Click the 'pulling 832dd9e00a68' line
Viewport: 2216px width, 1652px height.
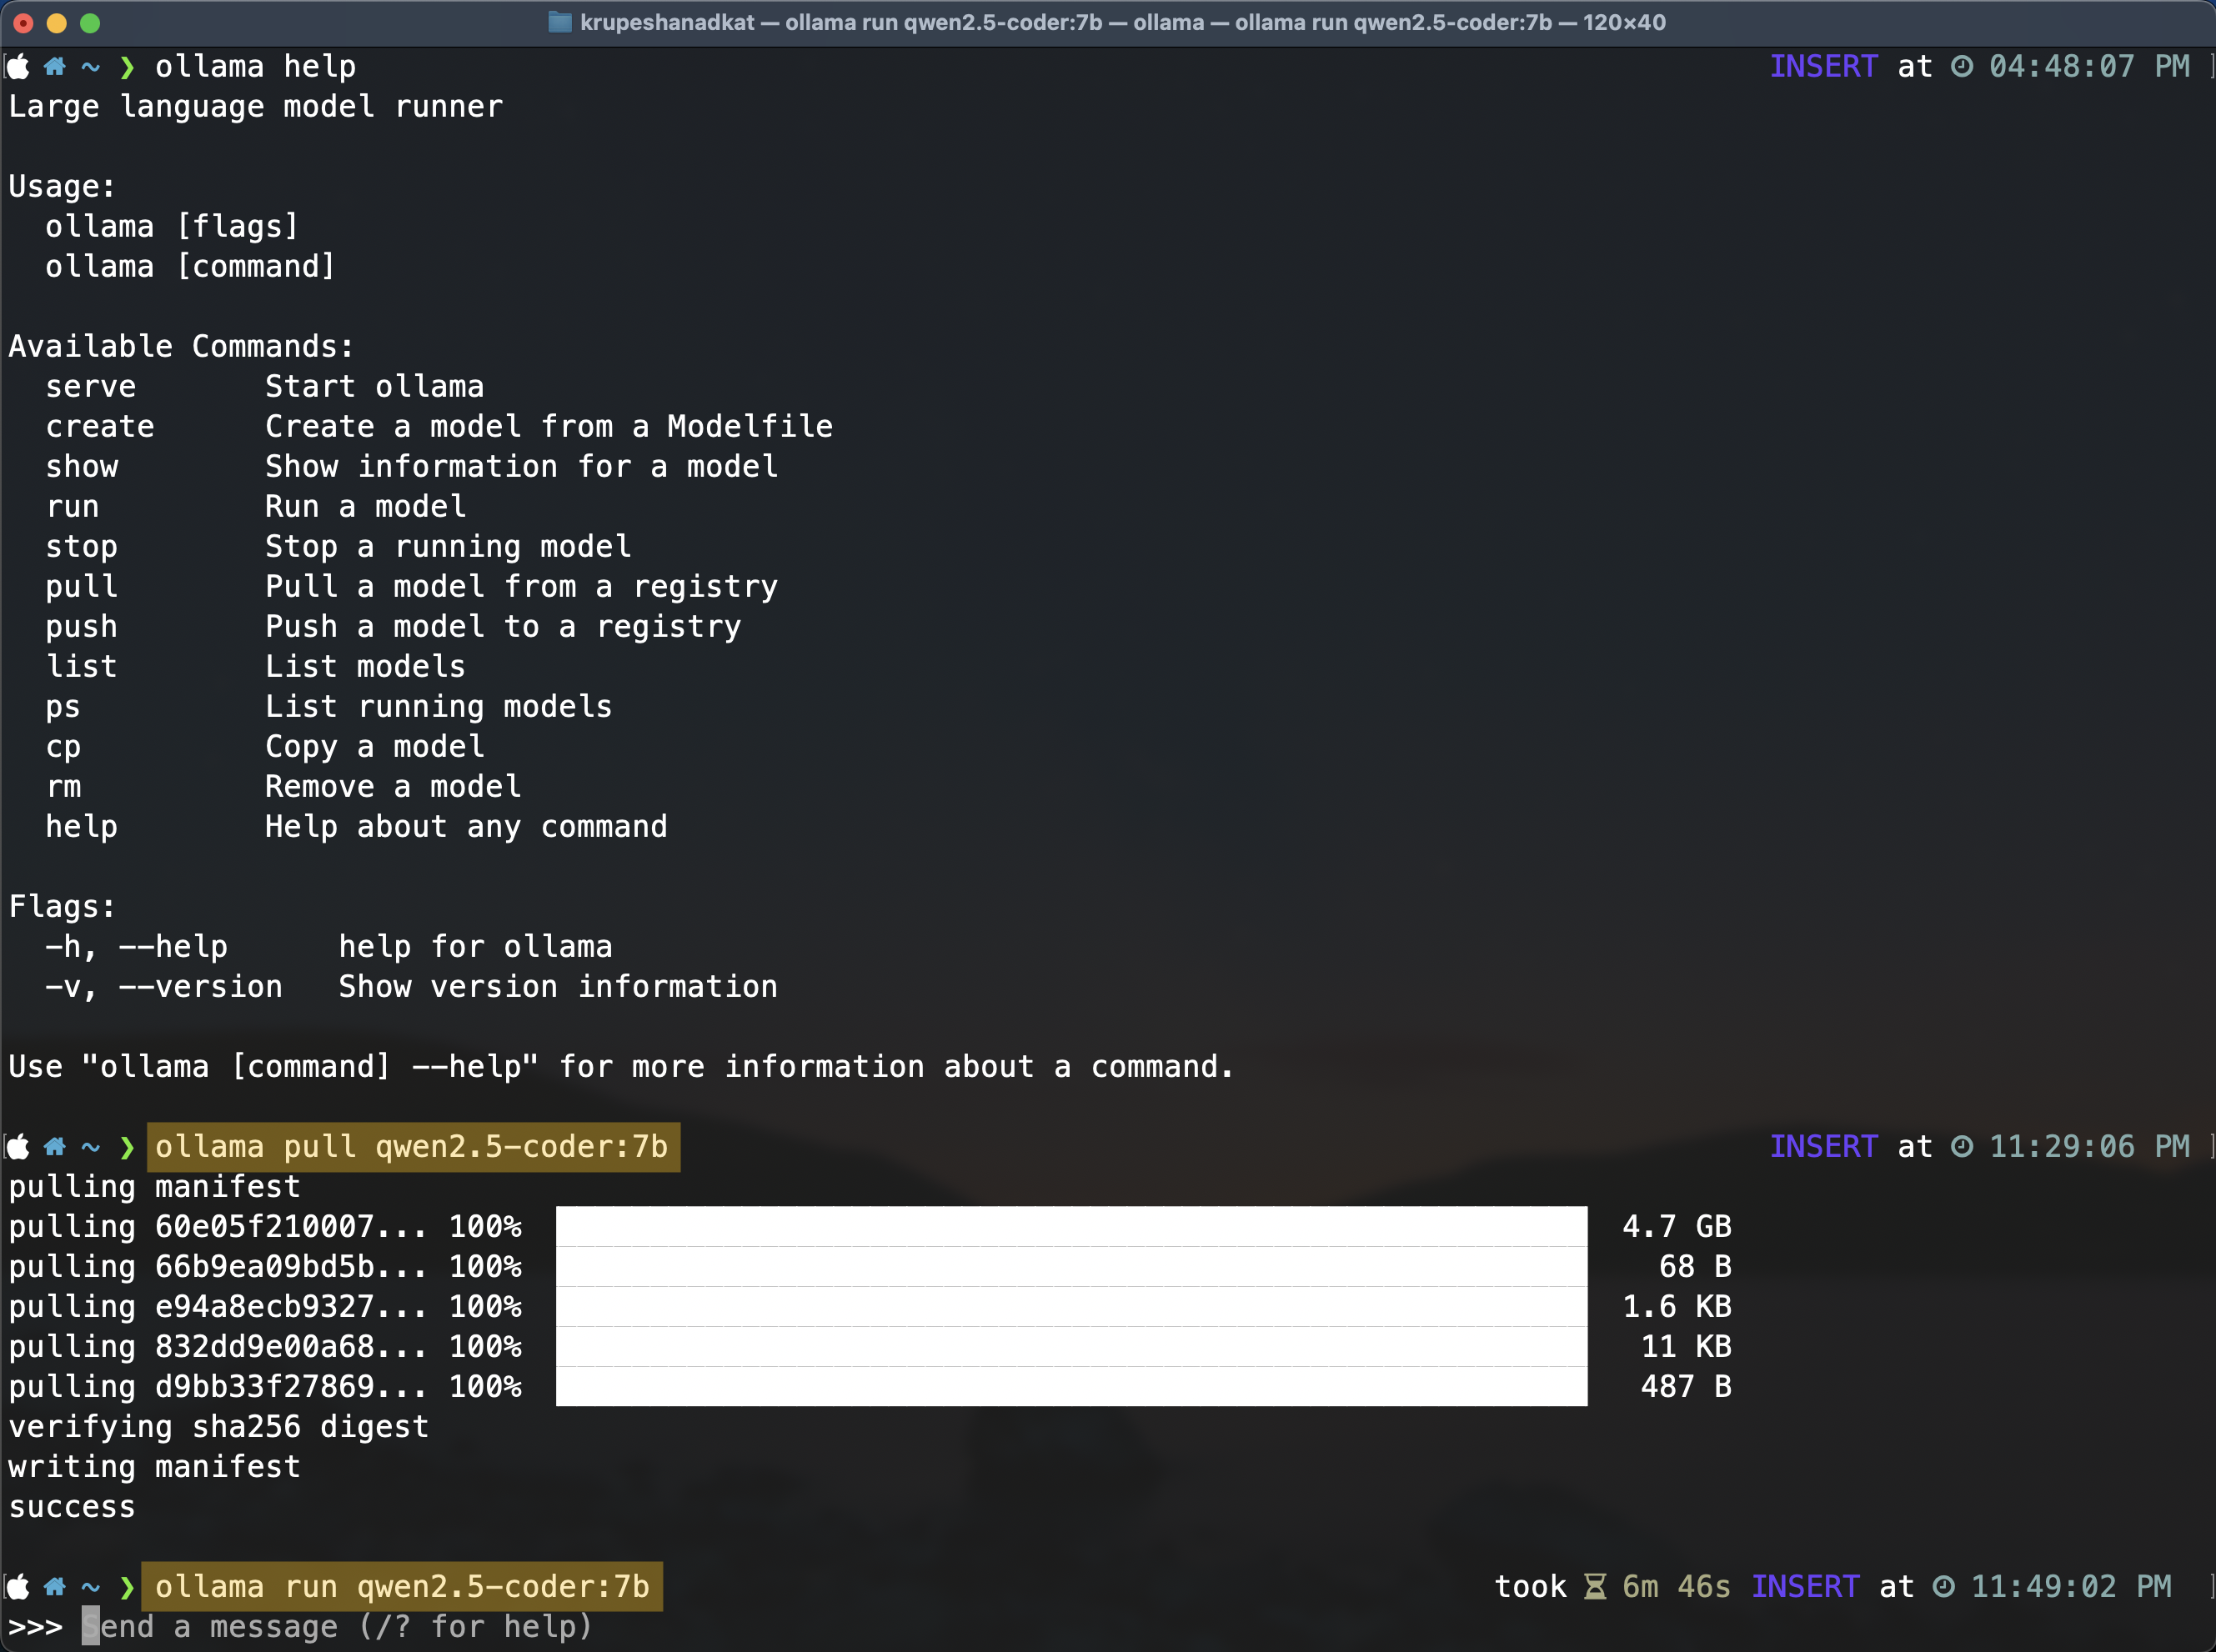[x=265, y=1347]
